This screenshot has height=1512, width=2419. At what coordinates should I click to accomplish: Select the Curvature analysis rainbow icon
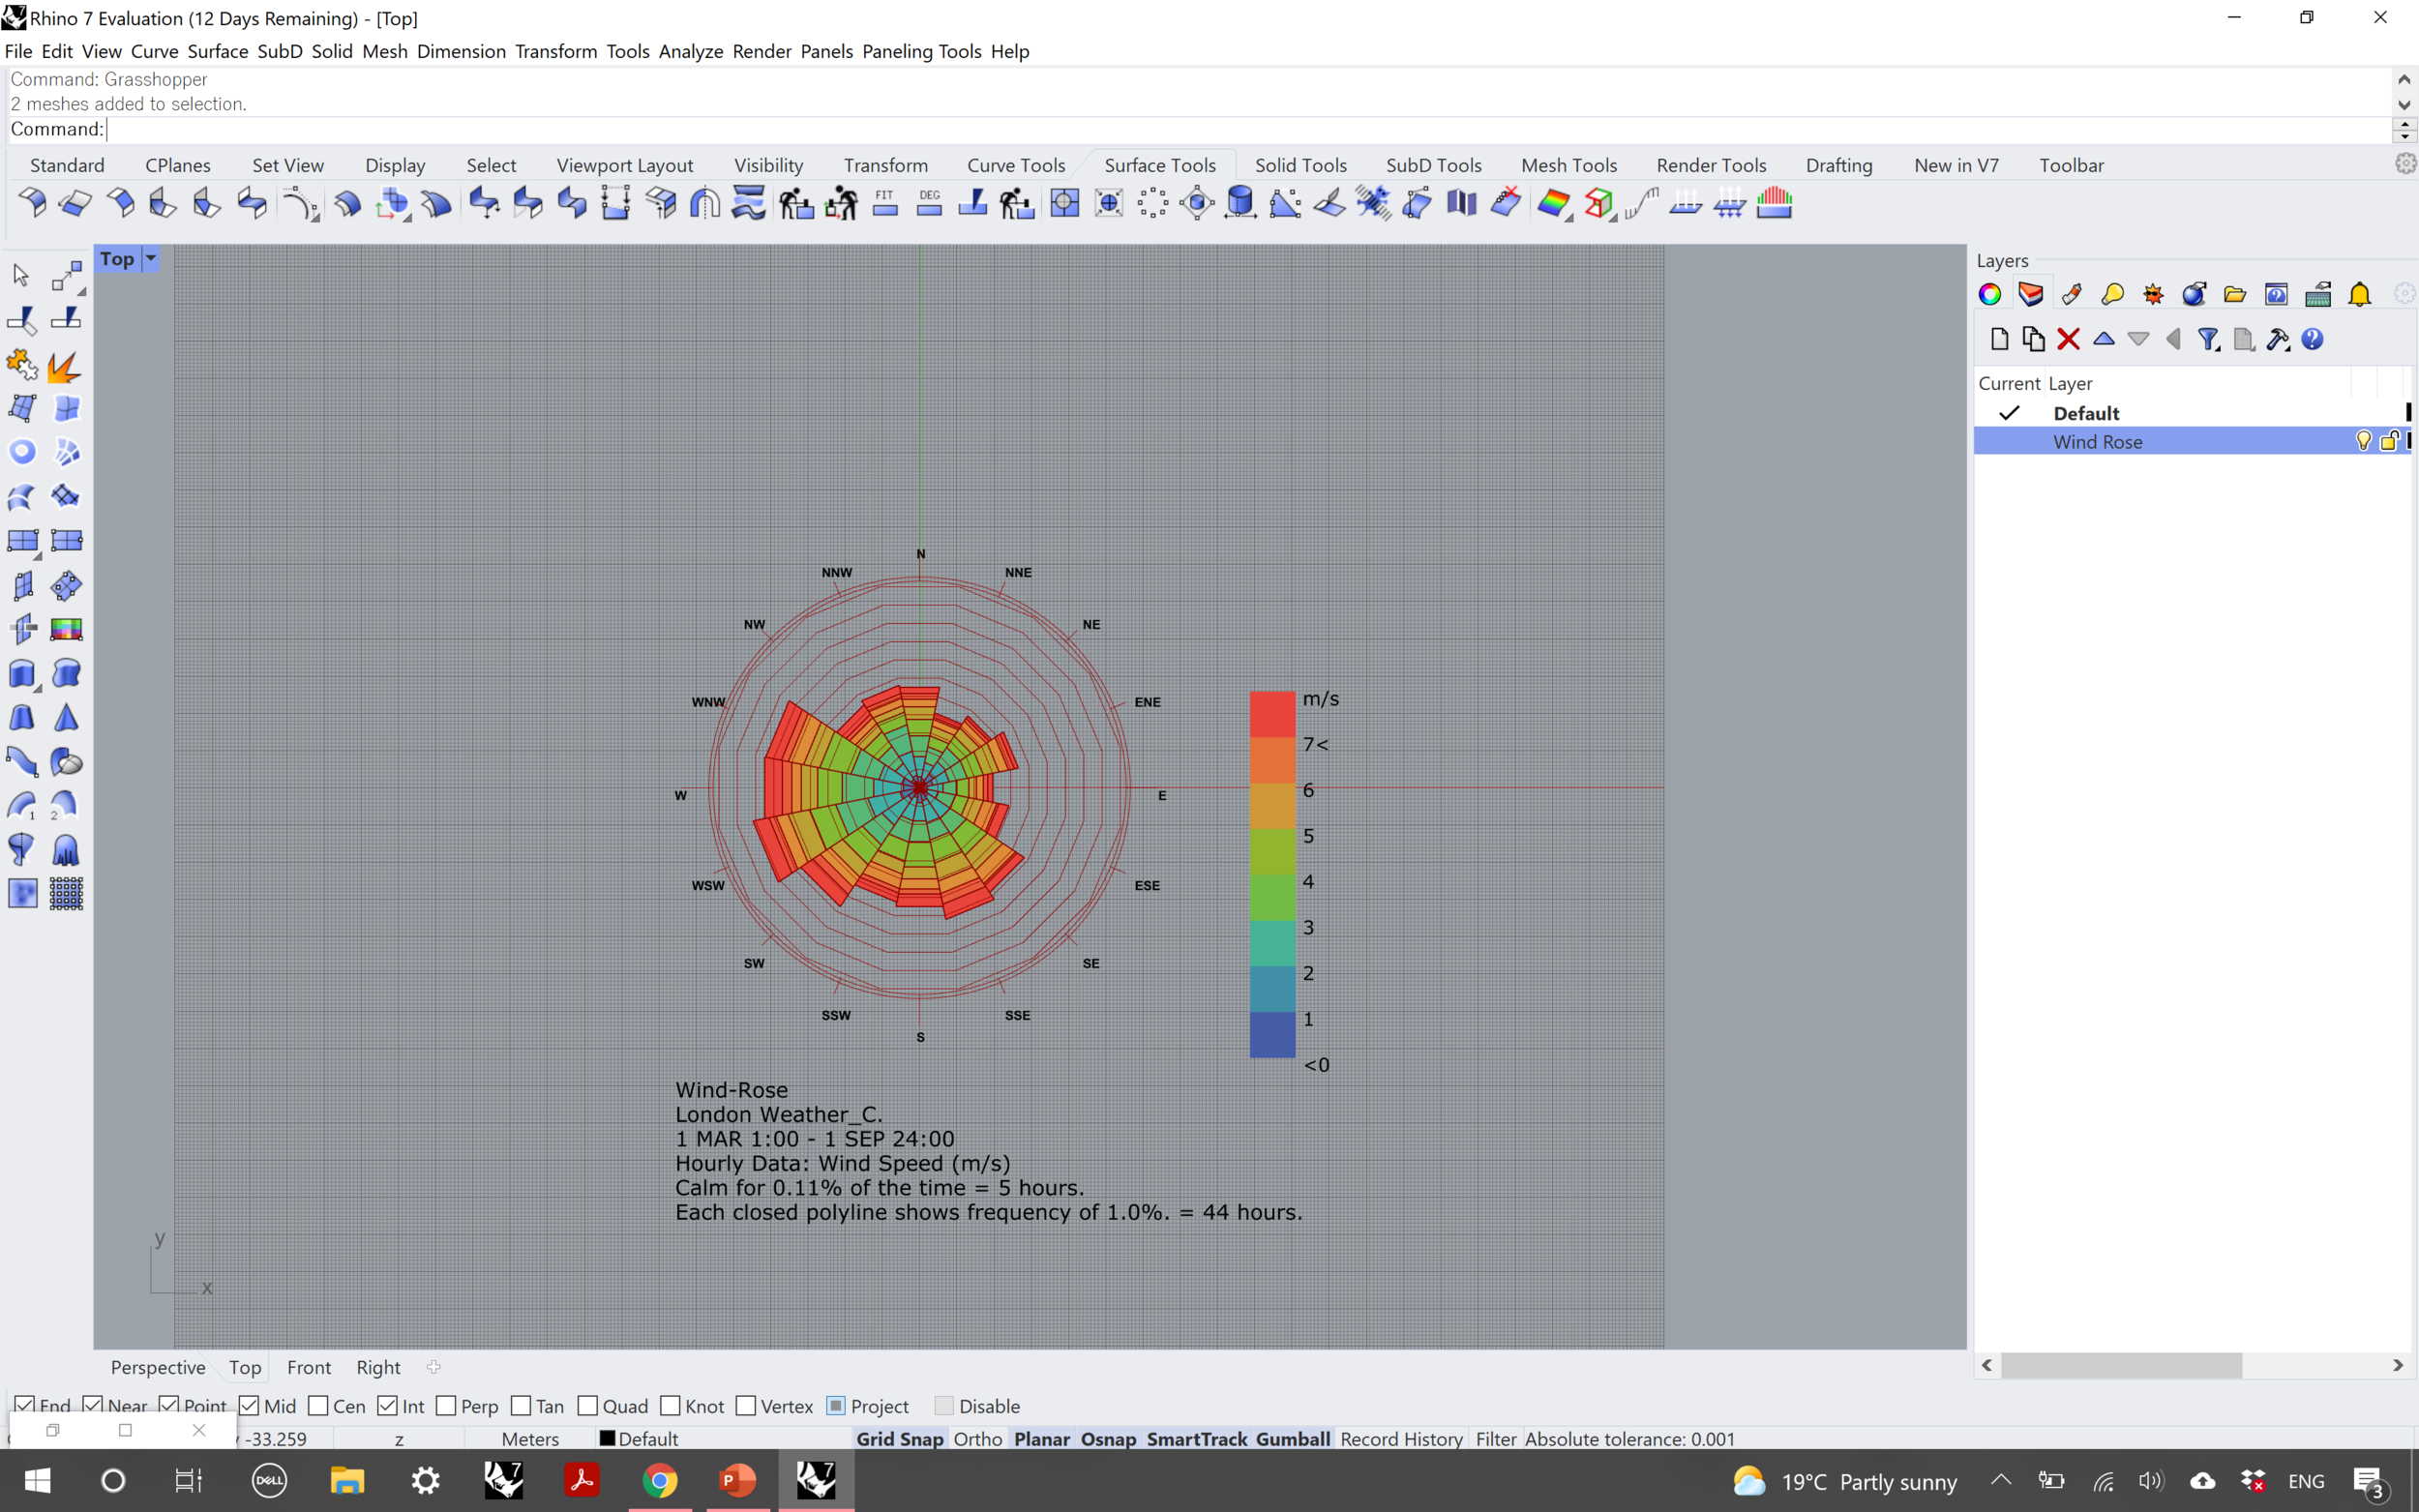(x=1553, y=204)
